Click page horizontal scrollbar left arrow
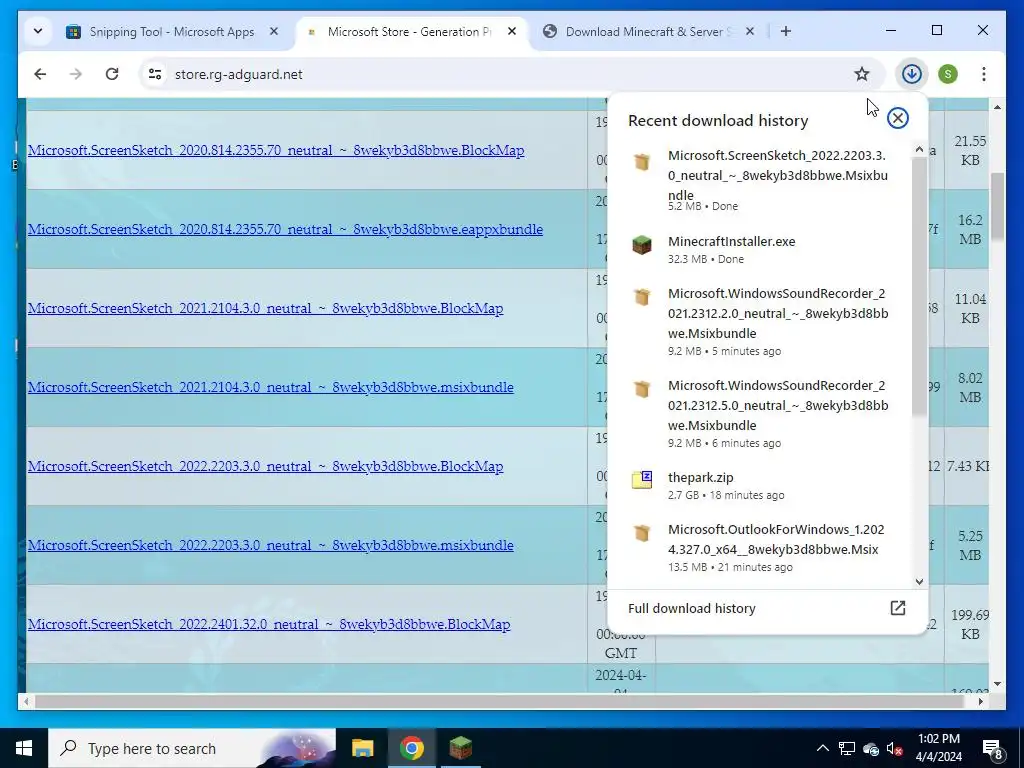 (x=26, y=701)
